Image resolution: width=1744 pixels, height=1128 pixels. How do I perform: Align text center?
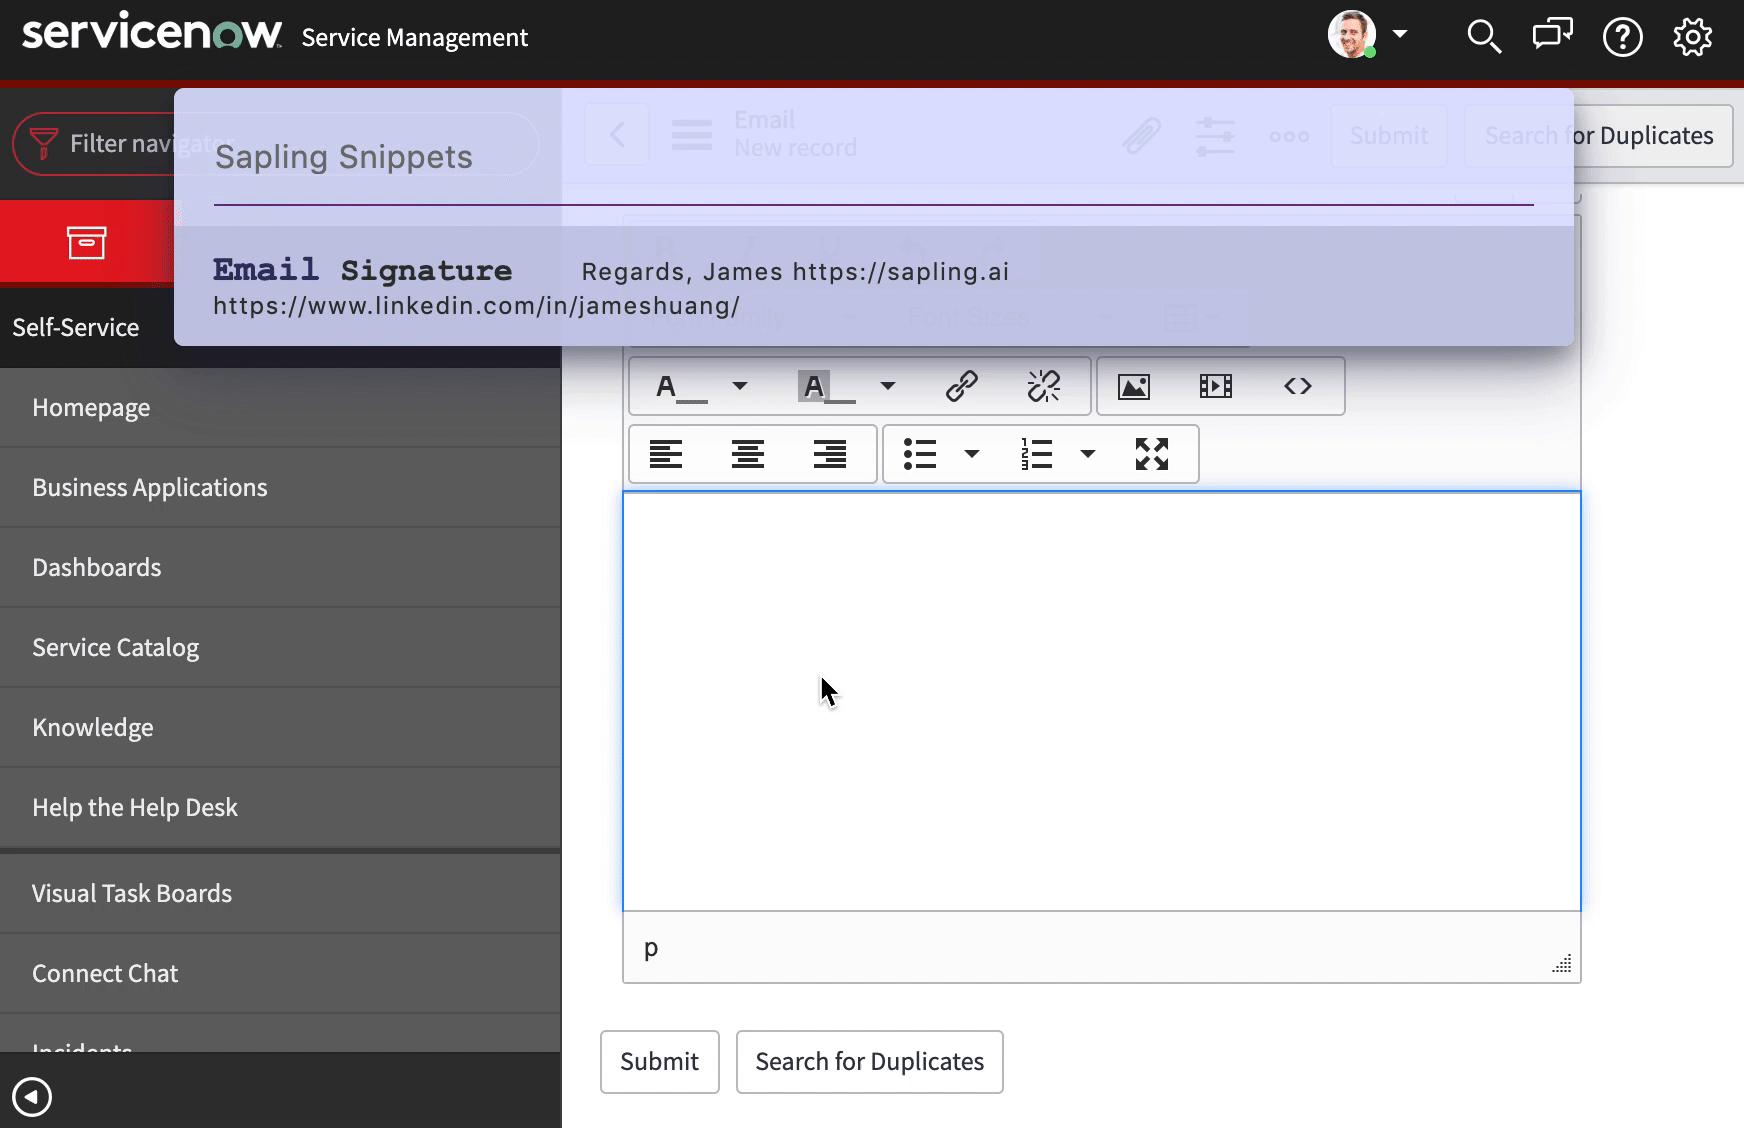(748, 454)
